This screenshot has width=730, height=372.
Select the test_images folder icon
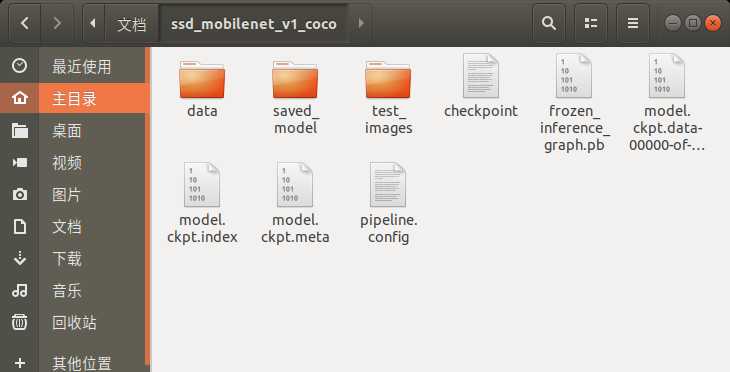click(x=388, y=79)
